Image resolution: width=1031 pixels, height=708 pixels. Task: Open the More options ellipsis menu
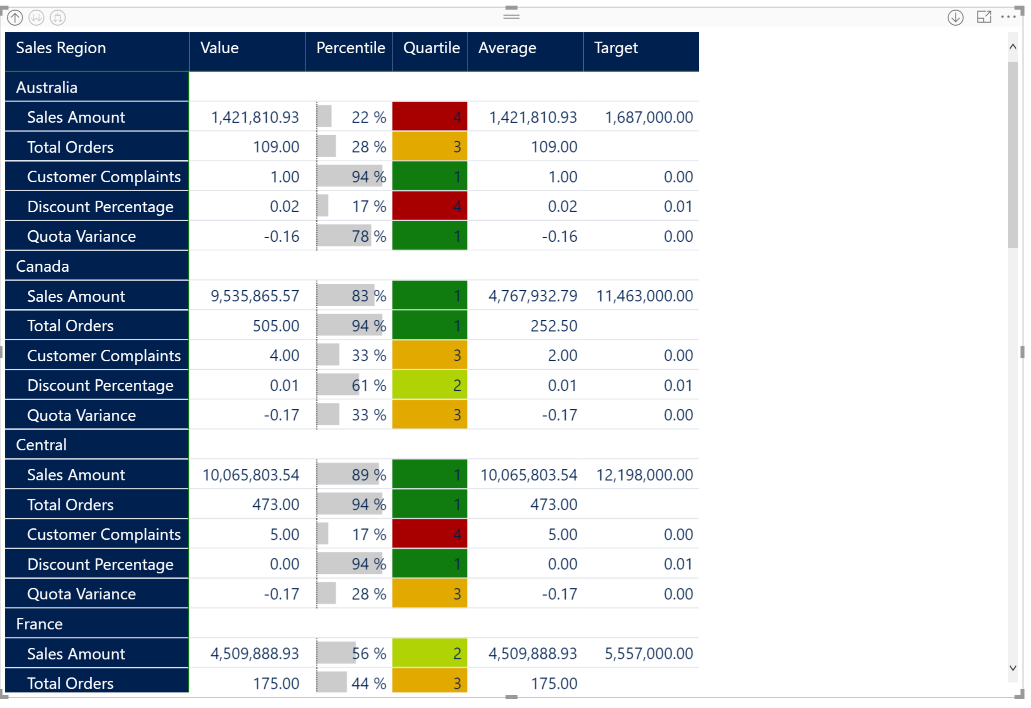(1008, 17)
